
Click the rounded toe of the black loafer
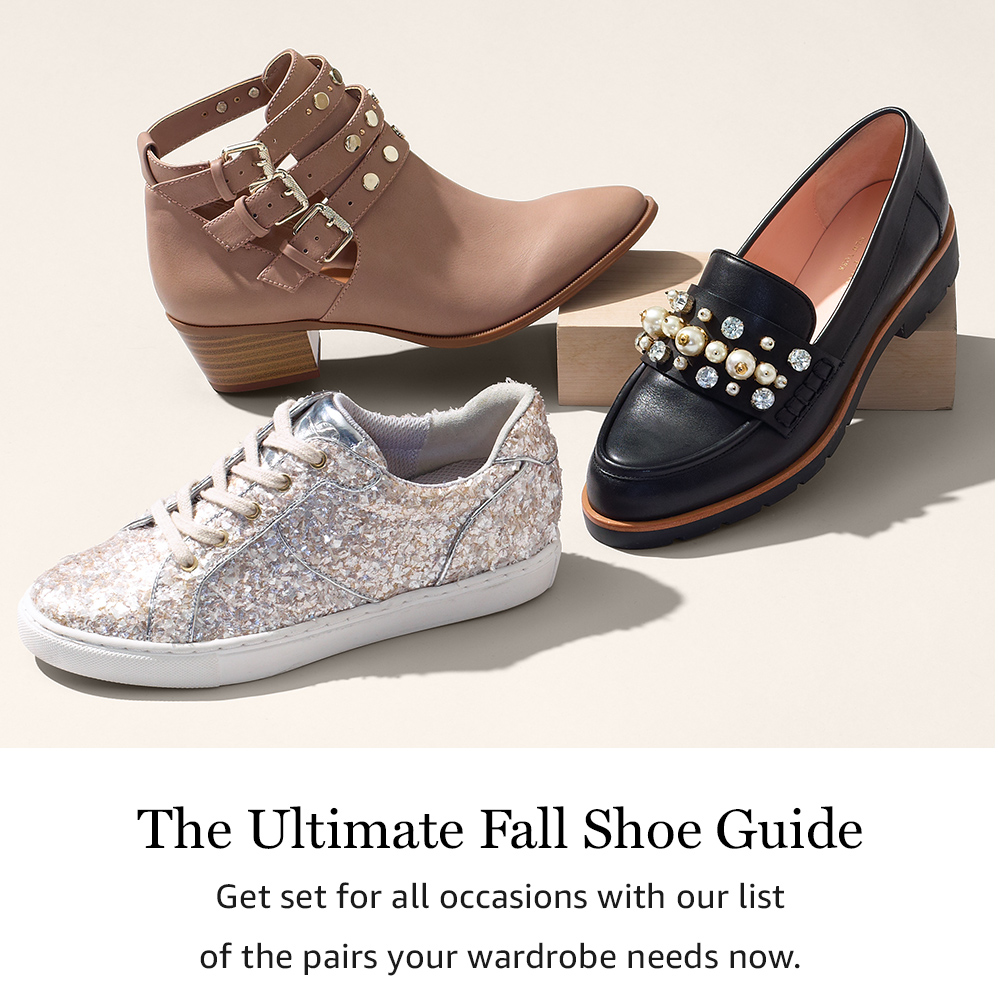coord(643,471)
